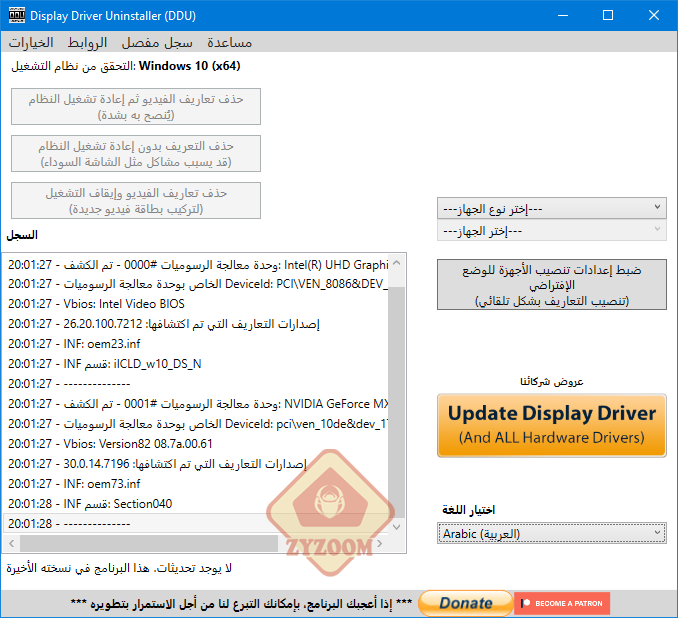The width and height of the screenshot is (678, 618).
Task: Click the السجل log heading
Action: coord(22,235)
